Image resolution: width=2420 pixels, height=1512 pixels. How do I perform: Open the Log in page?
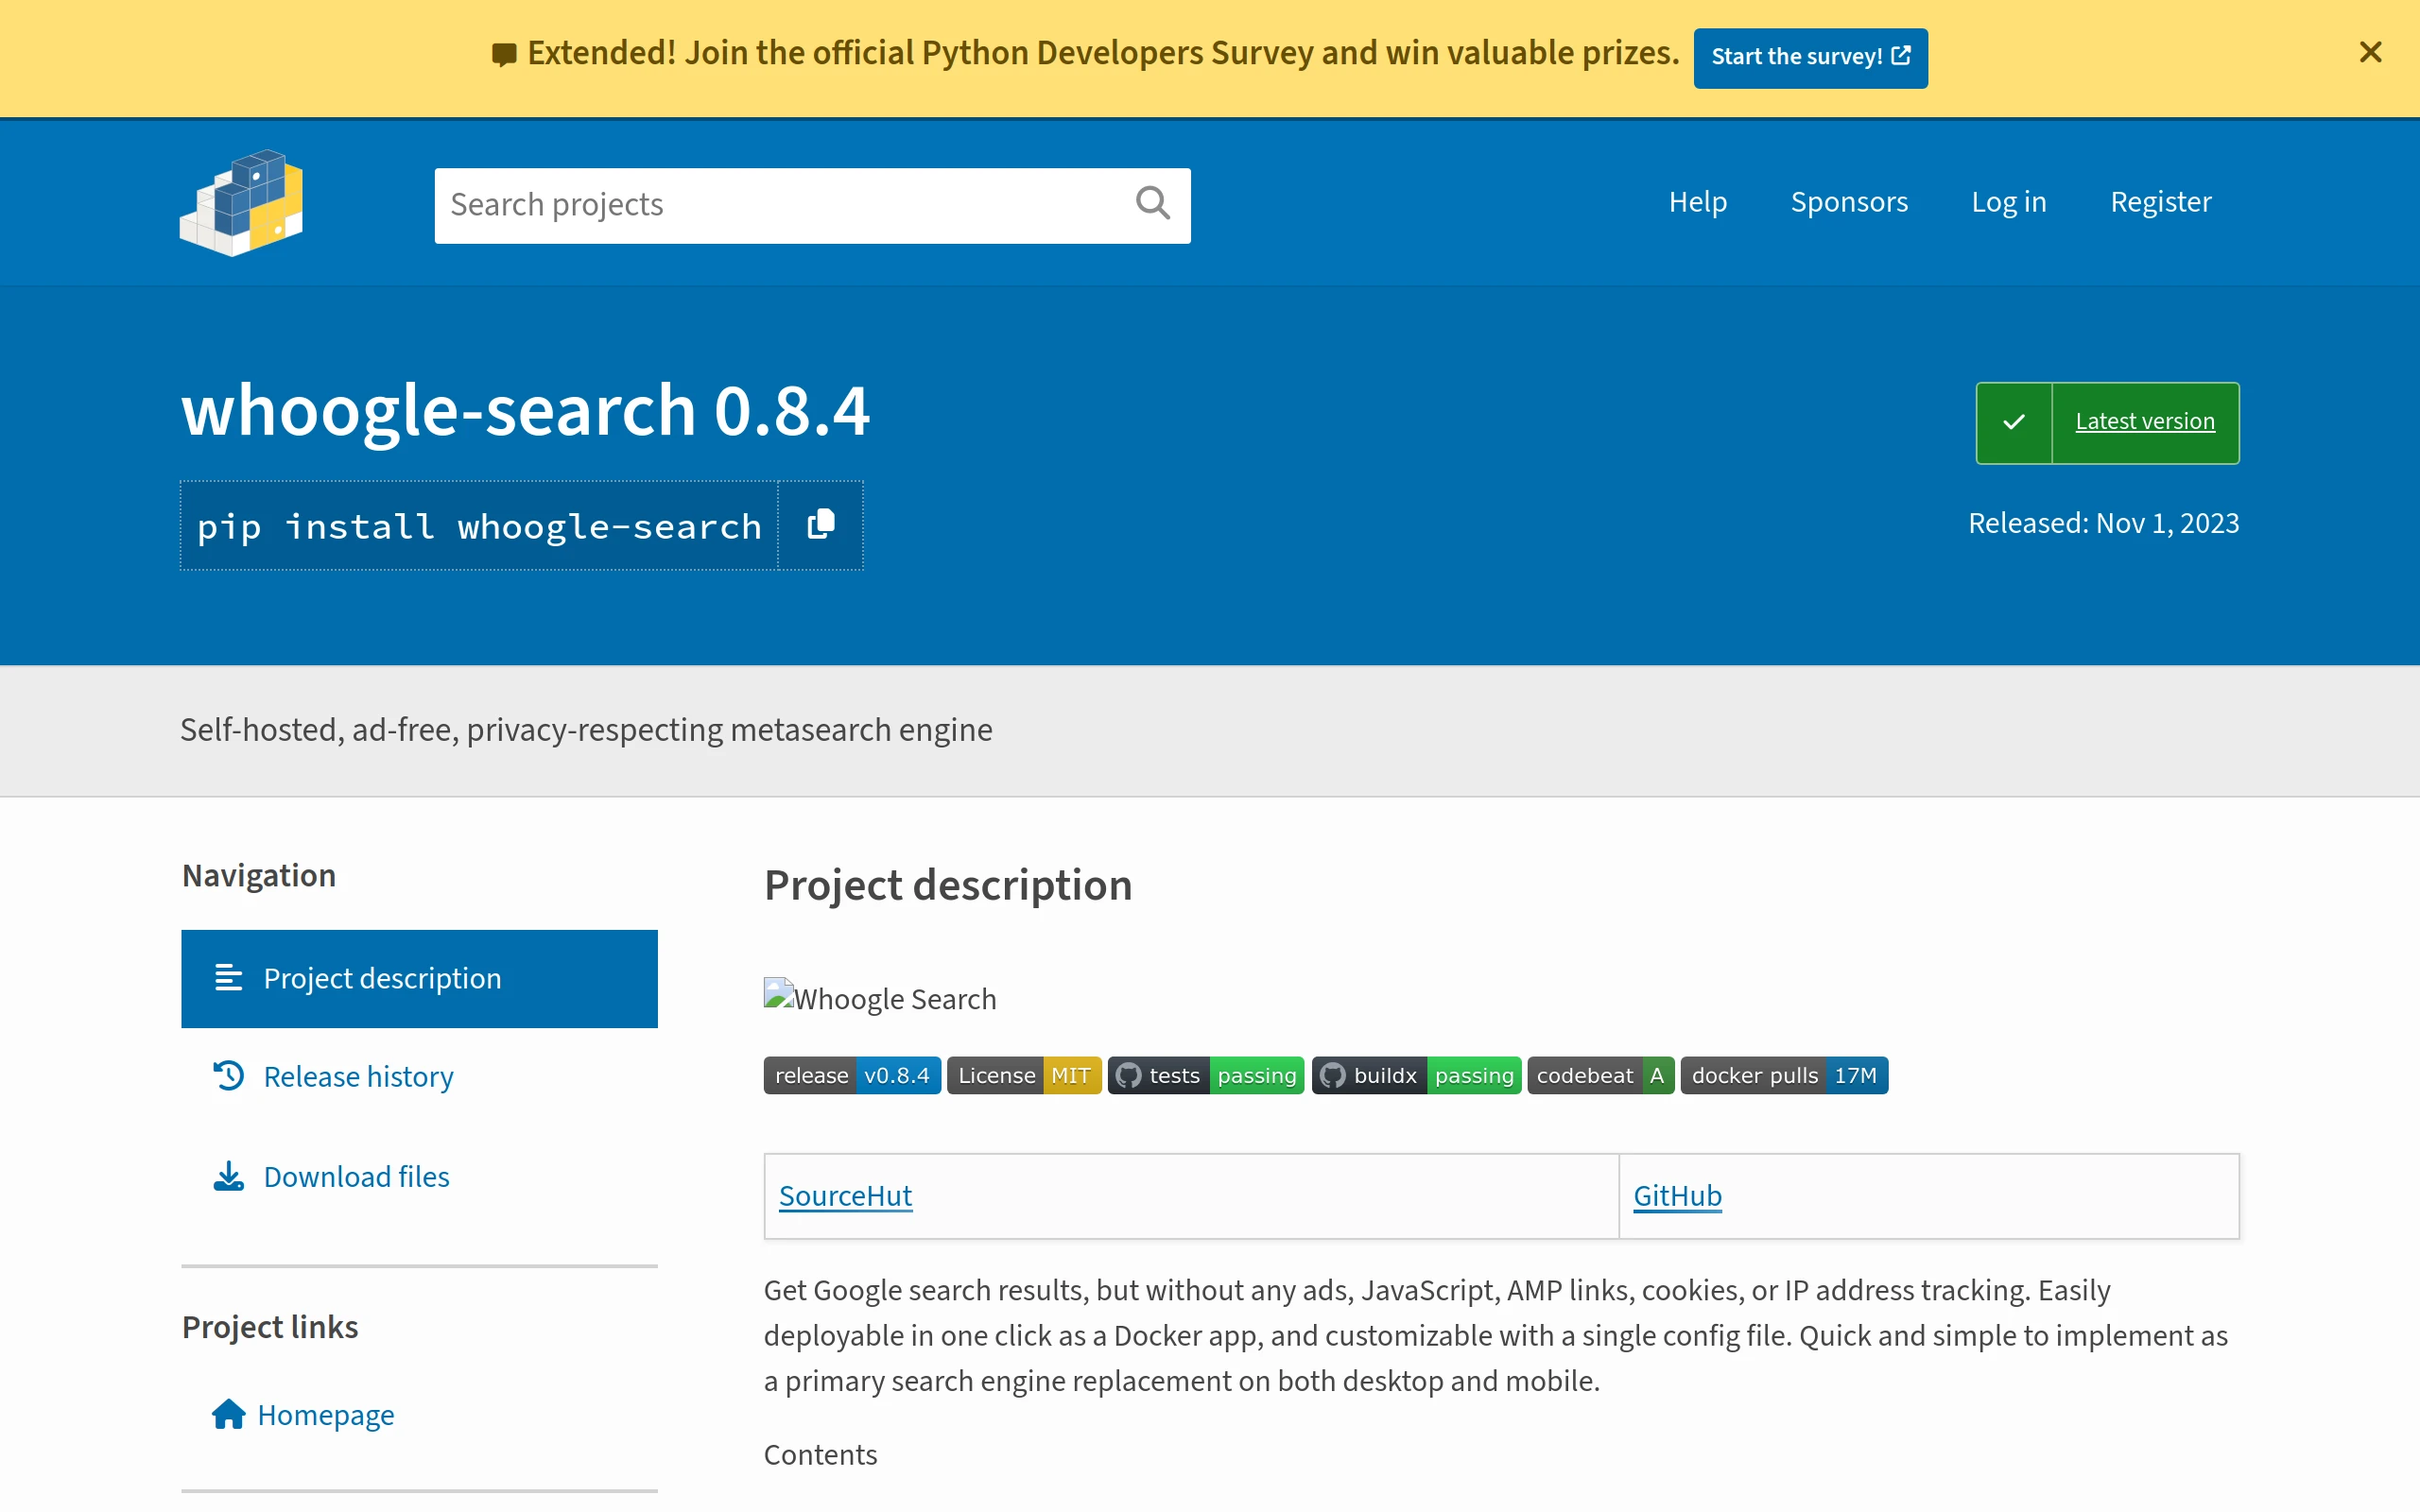(2009, 201)
